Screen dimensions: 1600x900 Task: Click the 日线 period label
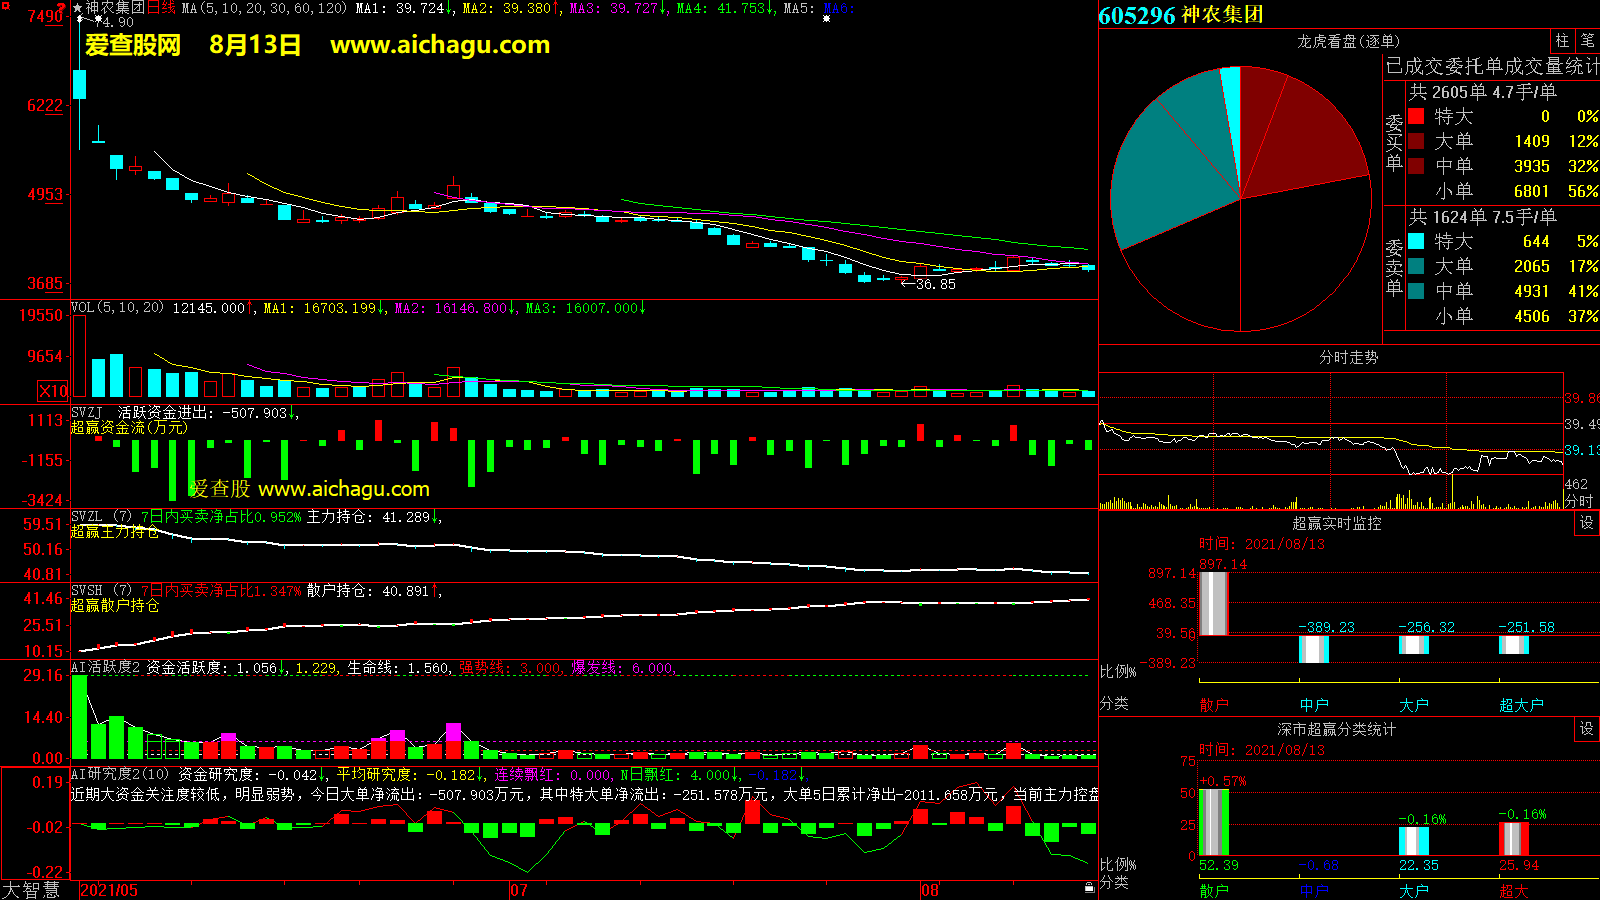(161, 8)
